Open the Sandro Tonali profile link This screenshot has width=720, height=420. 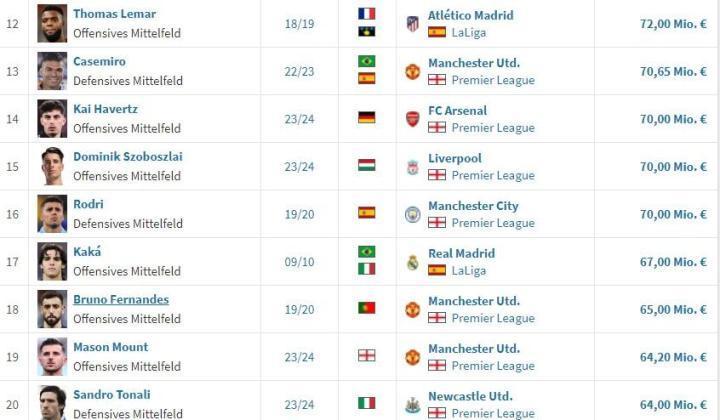pyautogui.click(x=113, y=395)
